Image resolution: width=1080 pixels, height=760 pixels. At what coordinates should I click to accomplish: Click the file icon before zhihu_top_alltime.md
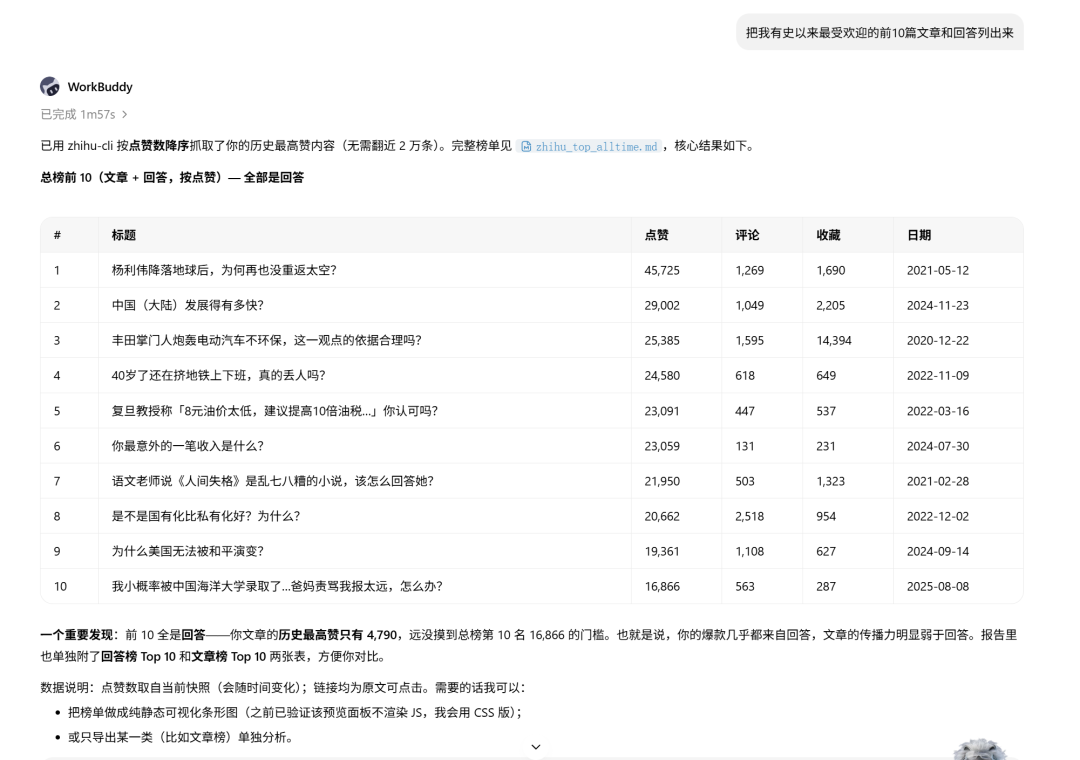pyautogui.click(x=526, y=146)
